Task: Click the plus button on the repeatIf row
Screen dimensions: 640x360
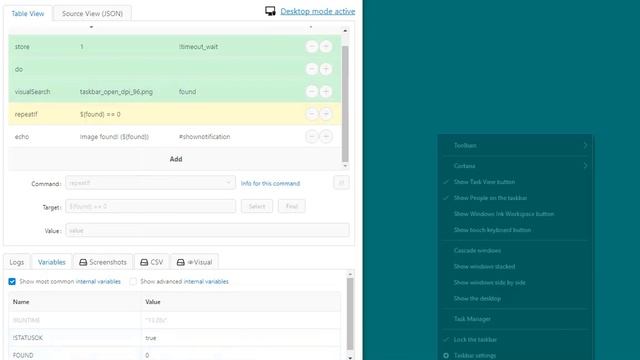Action: click(326, 114)
